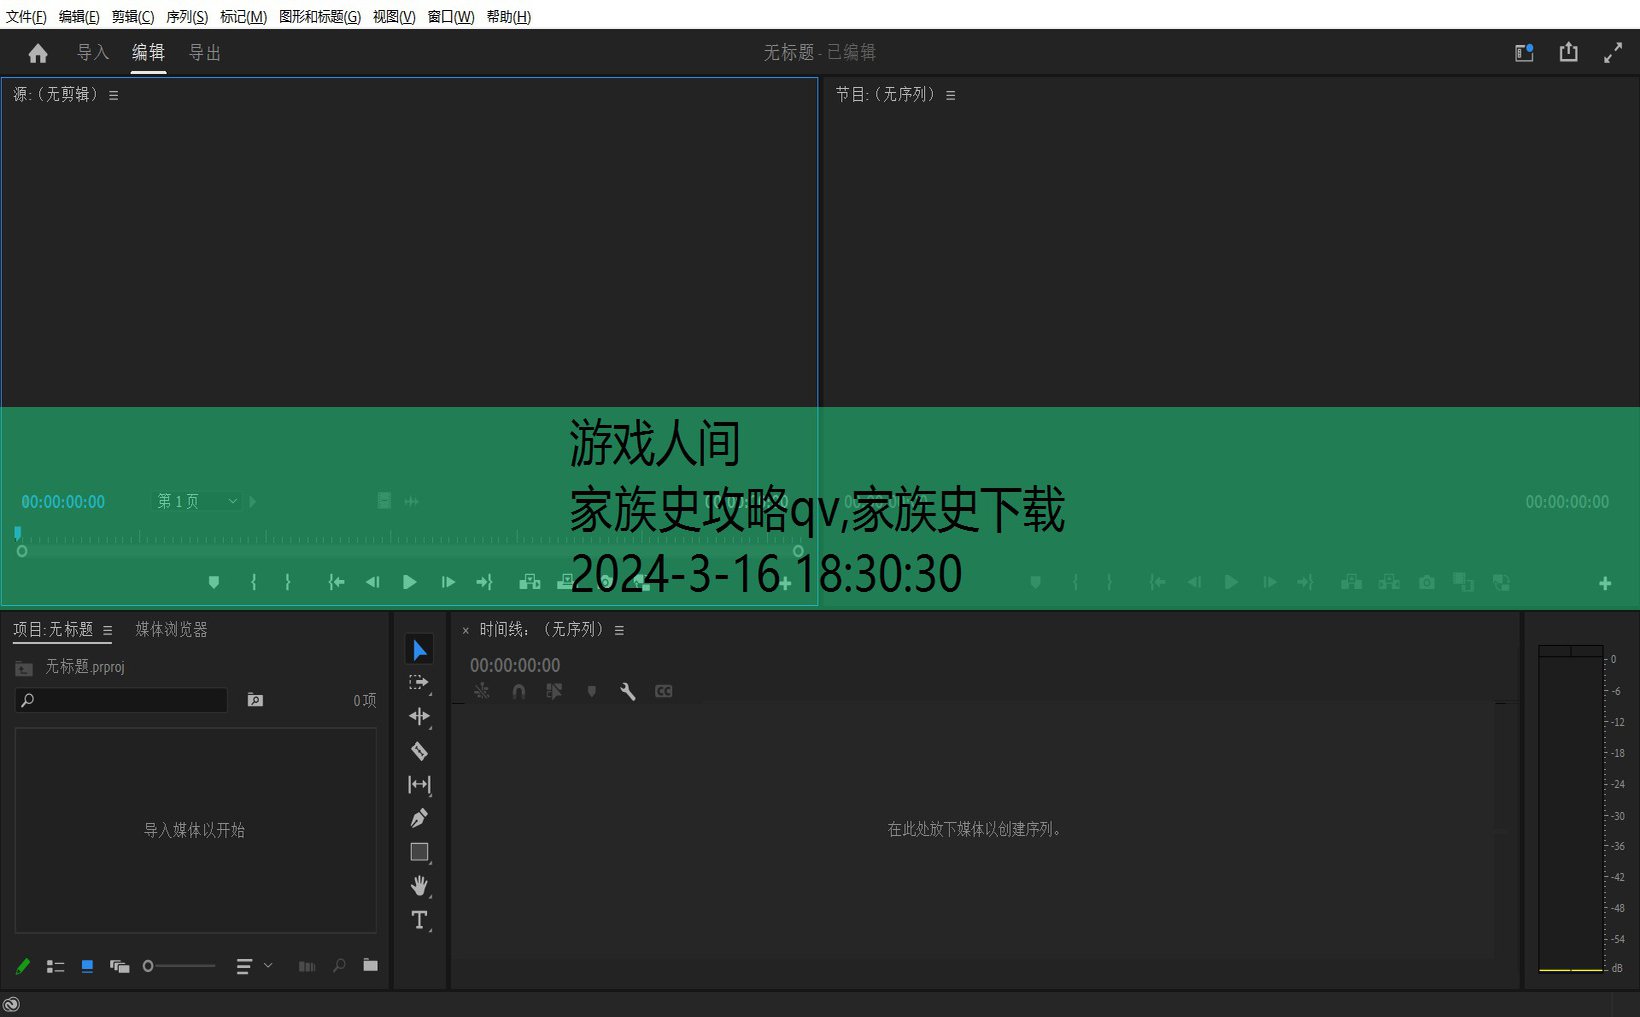
Task: Open the 第1页 page dropdown
Action: [x=197, y=501]
